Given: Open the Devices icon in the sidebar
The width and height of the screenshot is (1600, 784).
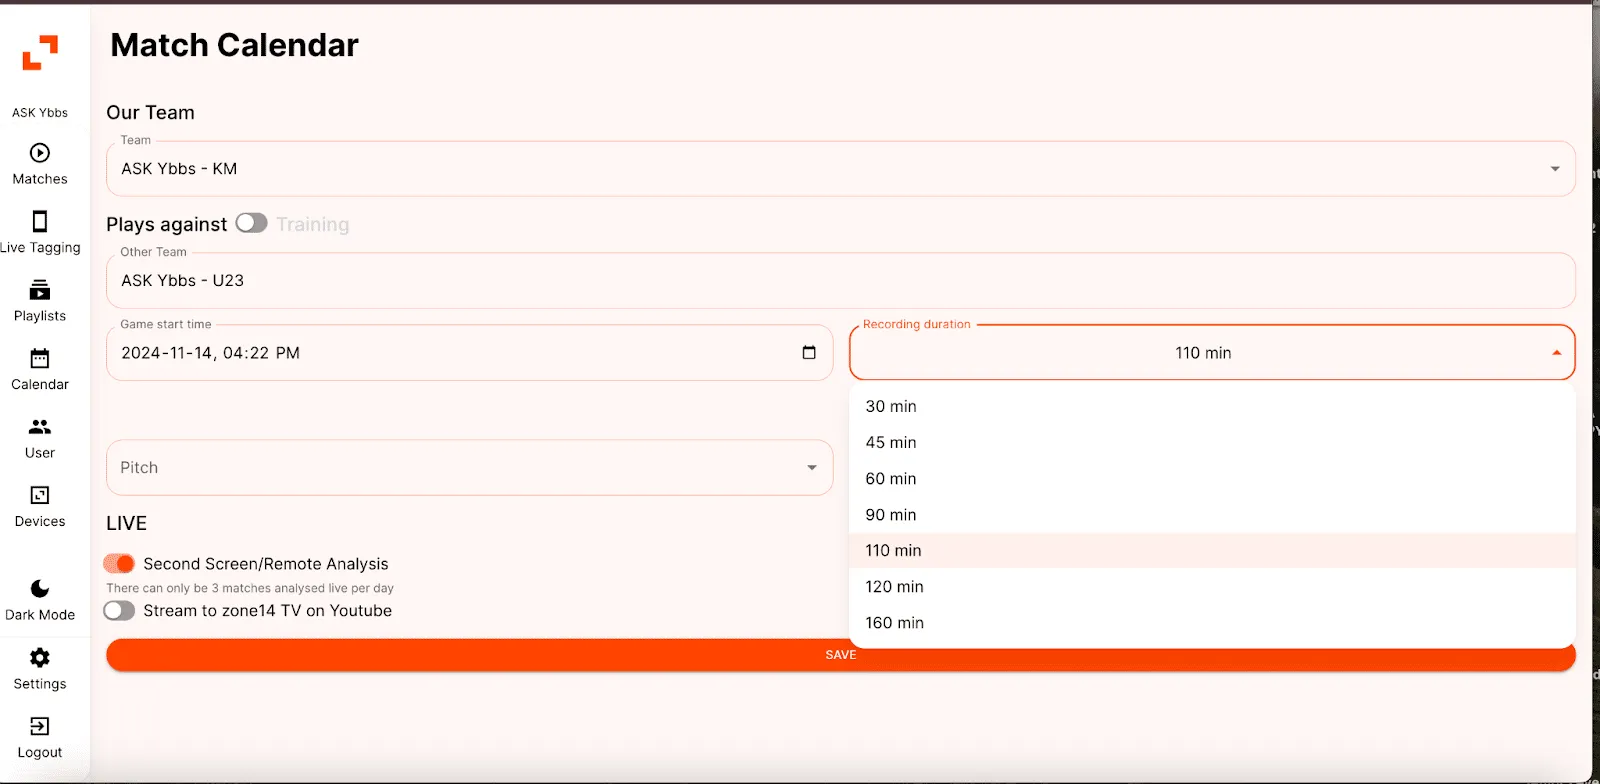Looking at the screenshot, I should 40,495.
